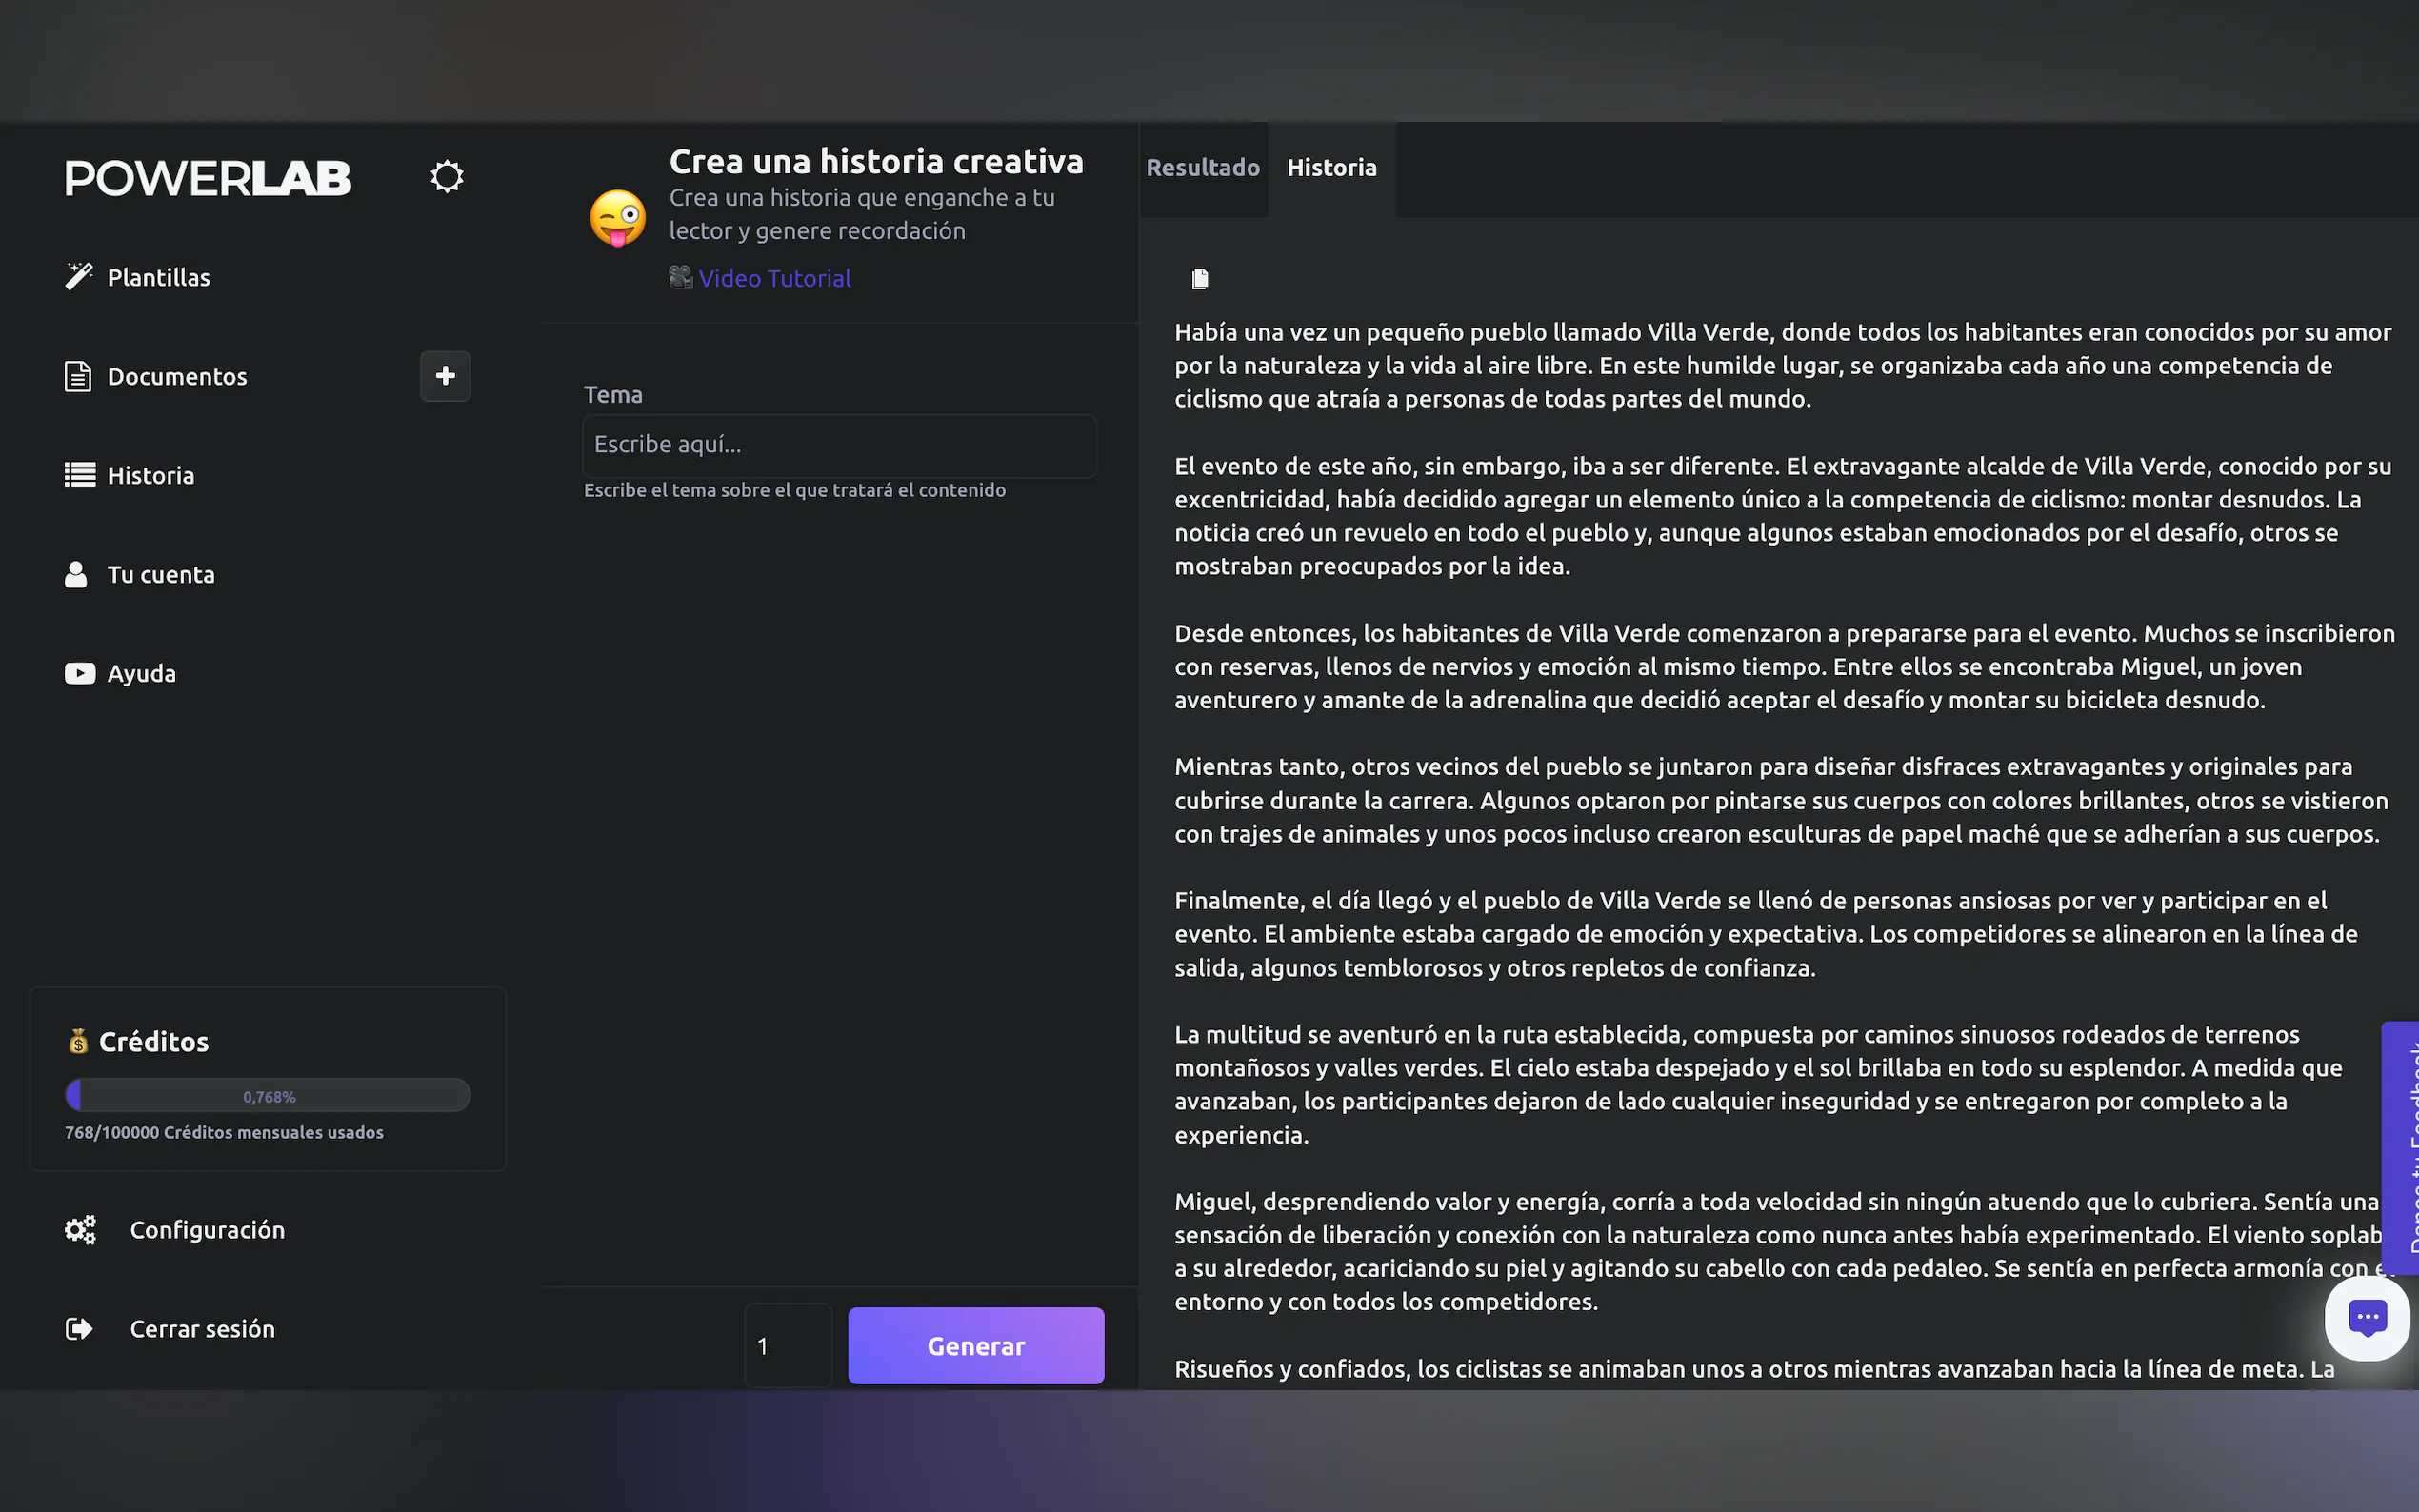Click the user icon for Tu cuenta
2419x1512 pixels.
[x=76, y=574]
